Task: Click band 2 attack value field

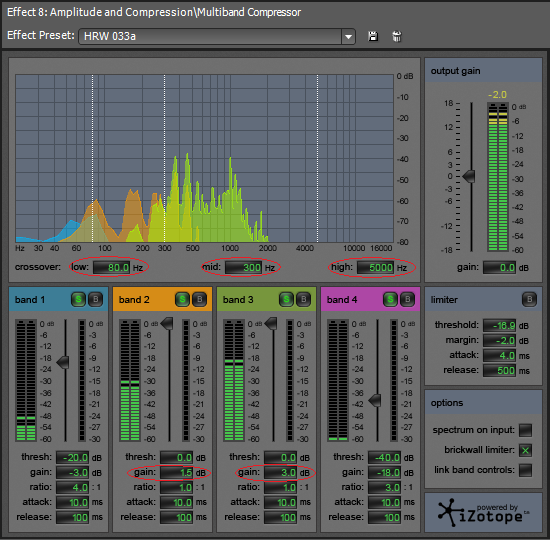Action: [x=176, y=502]
